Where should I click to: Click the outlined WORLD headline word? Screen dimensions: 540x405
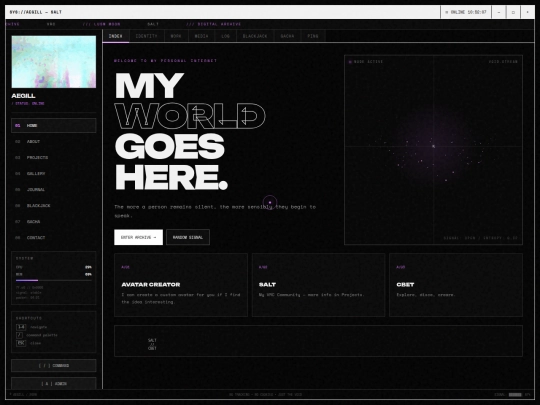tap(190, 116)
